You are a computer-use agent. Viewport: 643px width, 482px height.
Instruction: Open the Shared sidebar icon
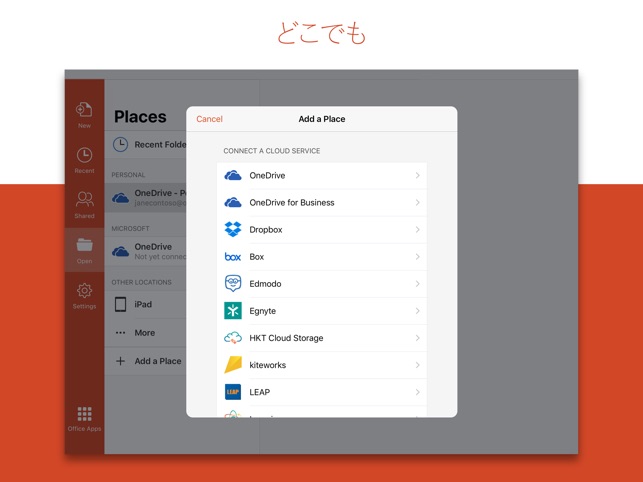coord(84,199)
